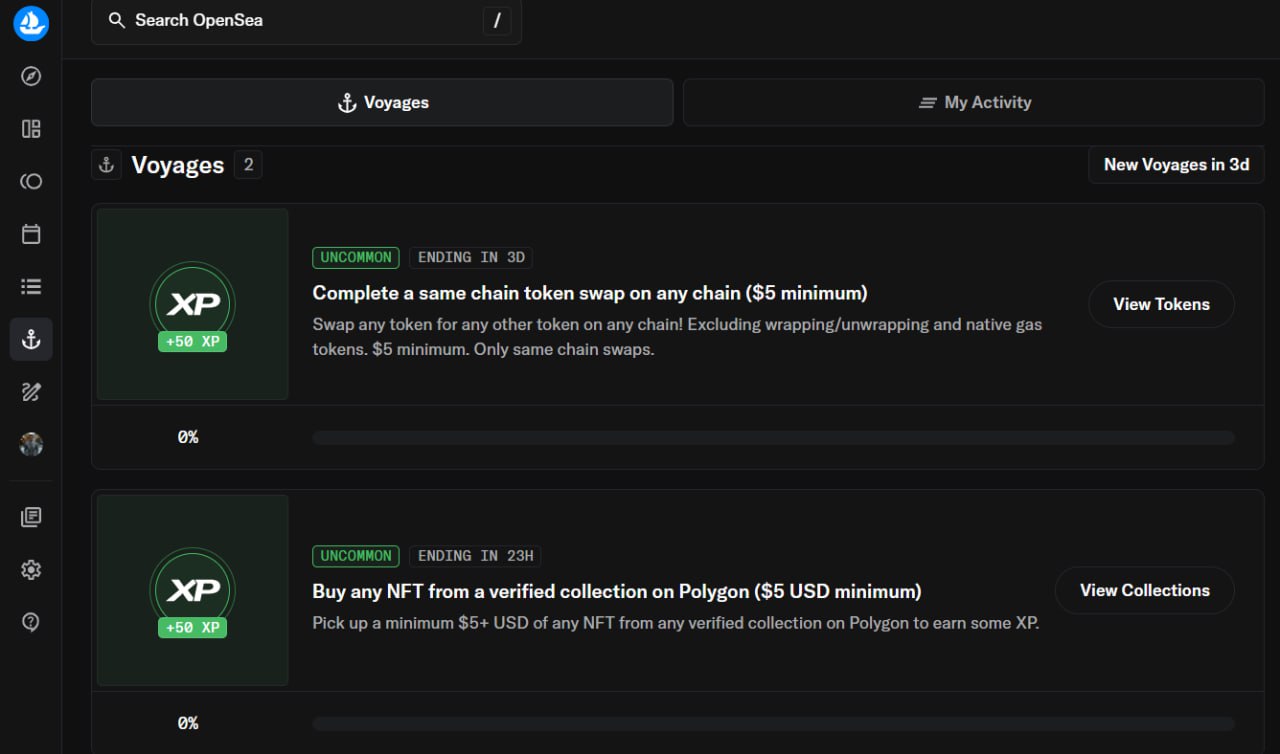Open the compass Discover icon in sidebar
The width and height of the screenshot is (1280, 754).
pos(31,76)
